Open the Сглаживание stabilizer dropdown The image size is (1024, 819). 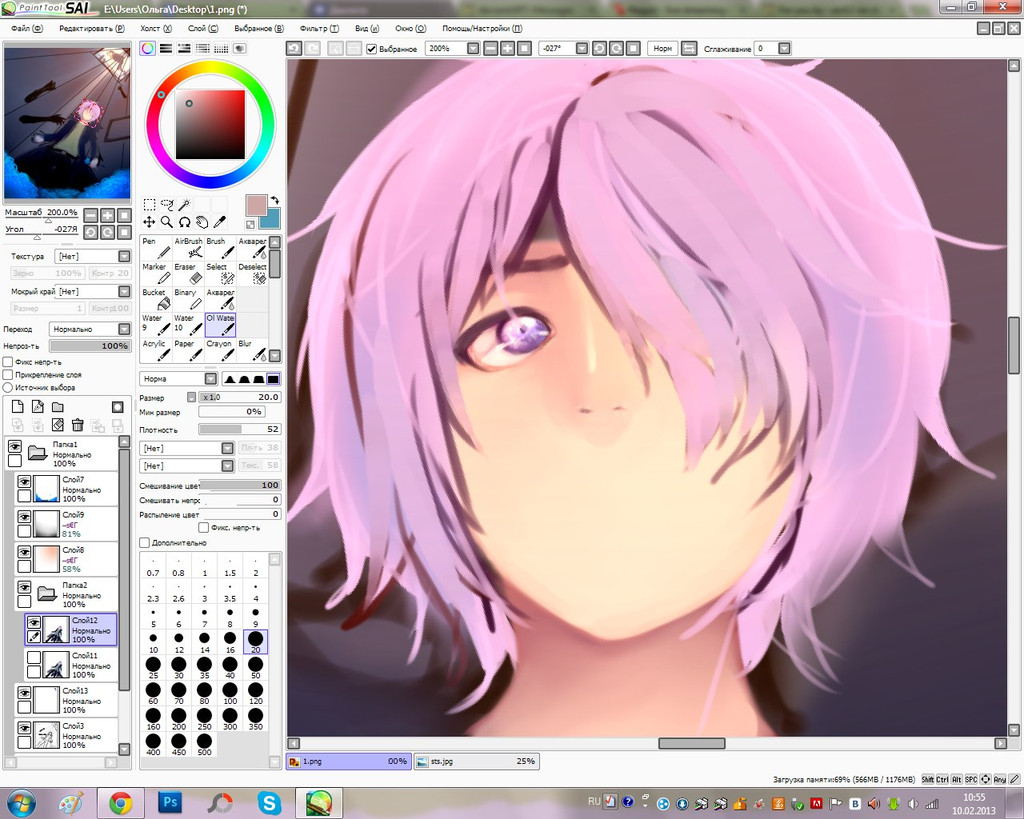784,48
